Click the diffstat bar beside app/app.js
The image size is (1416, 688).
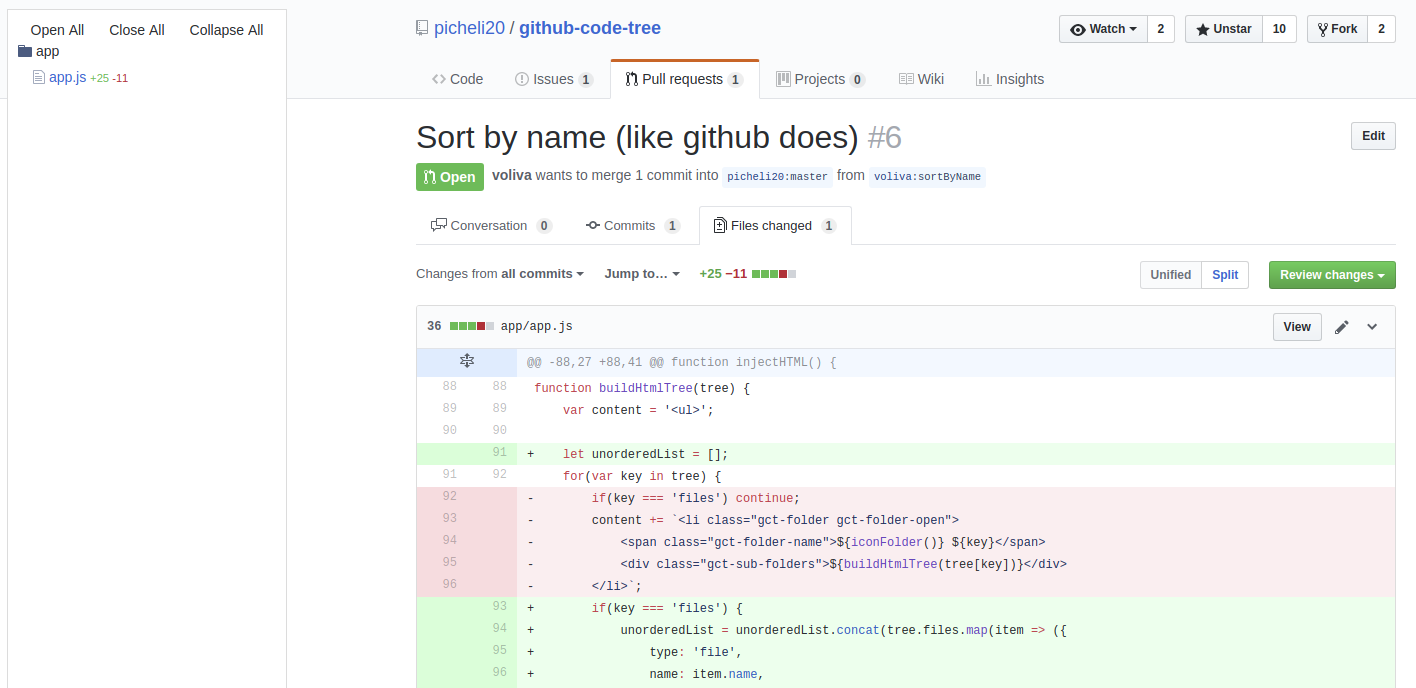472,327
